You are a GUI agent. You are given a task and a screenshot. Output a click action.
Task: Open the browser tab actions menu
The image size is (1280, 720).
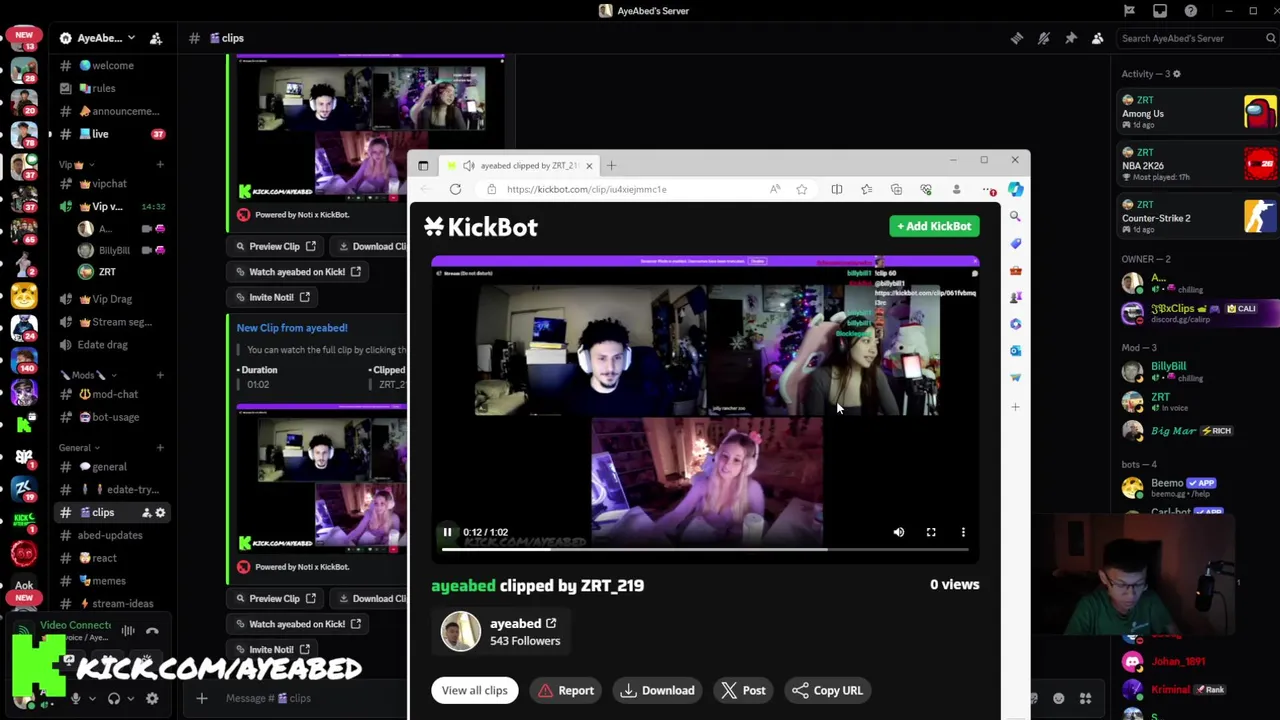click(x=423, y=165)
